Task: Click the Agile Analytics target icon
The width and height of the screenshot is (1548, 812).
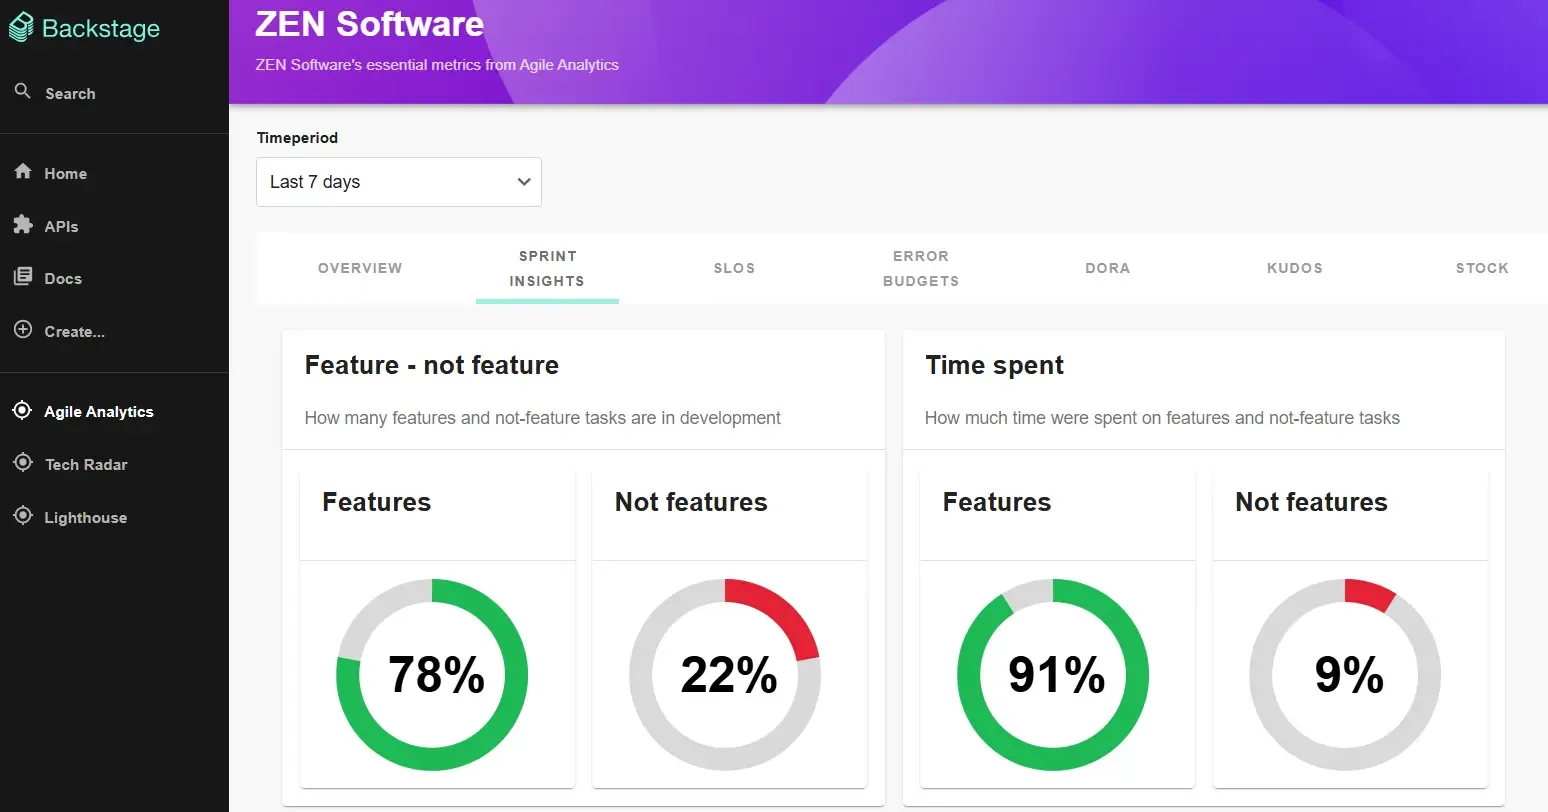Action: (22, 410)
